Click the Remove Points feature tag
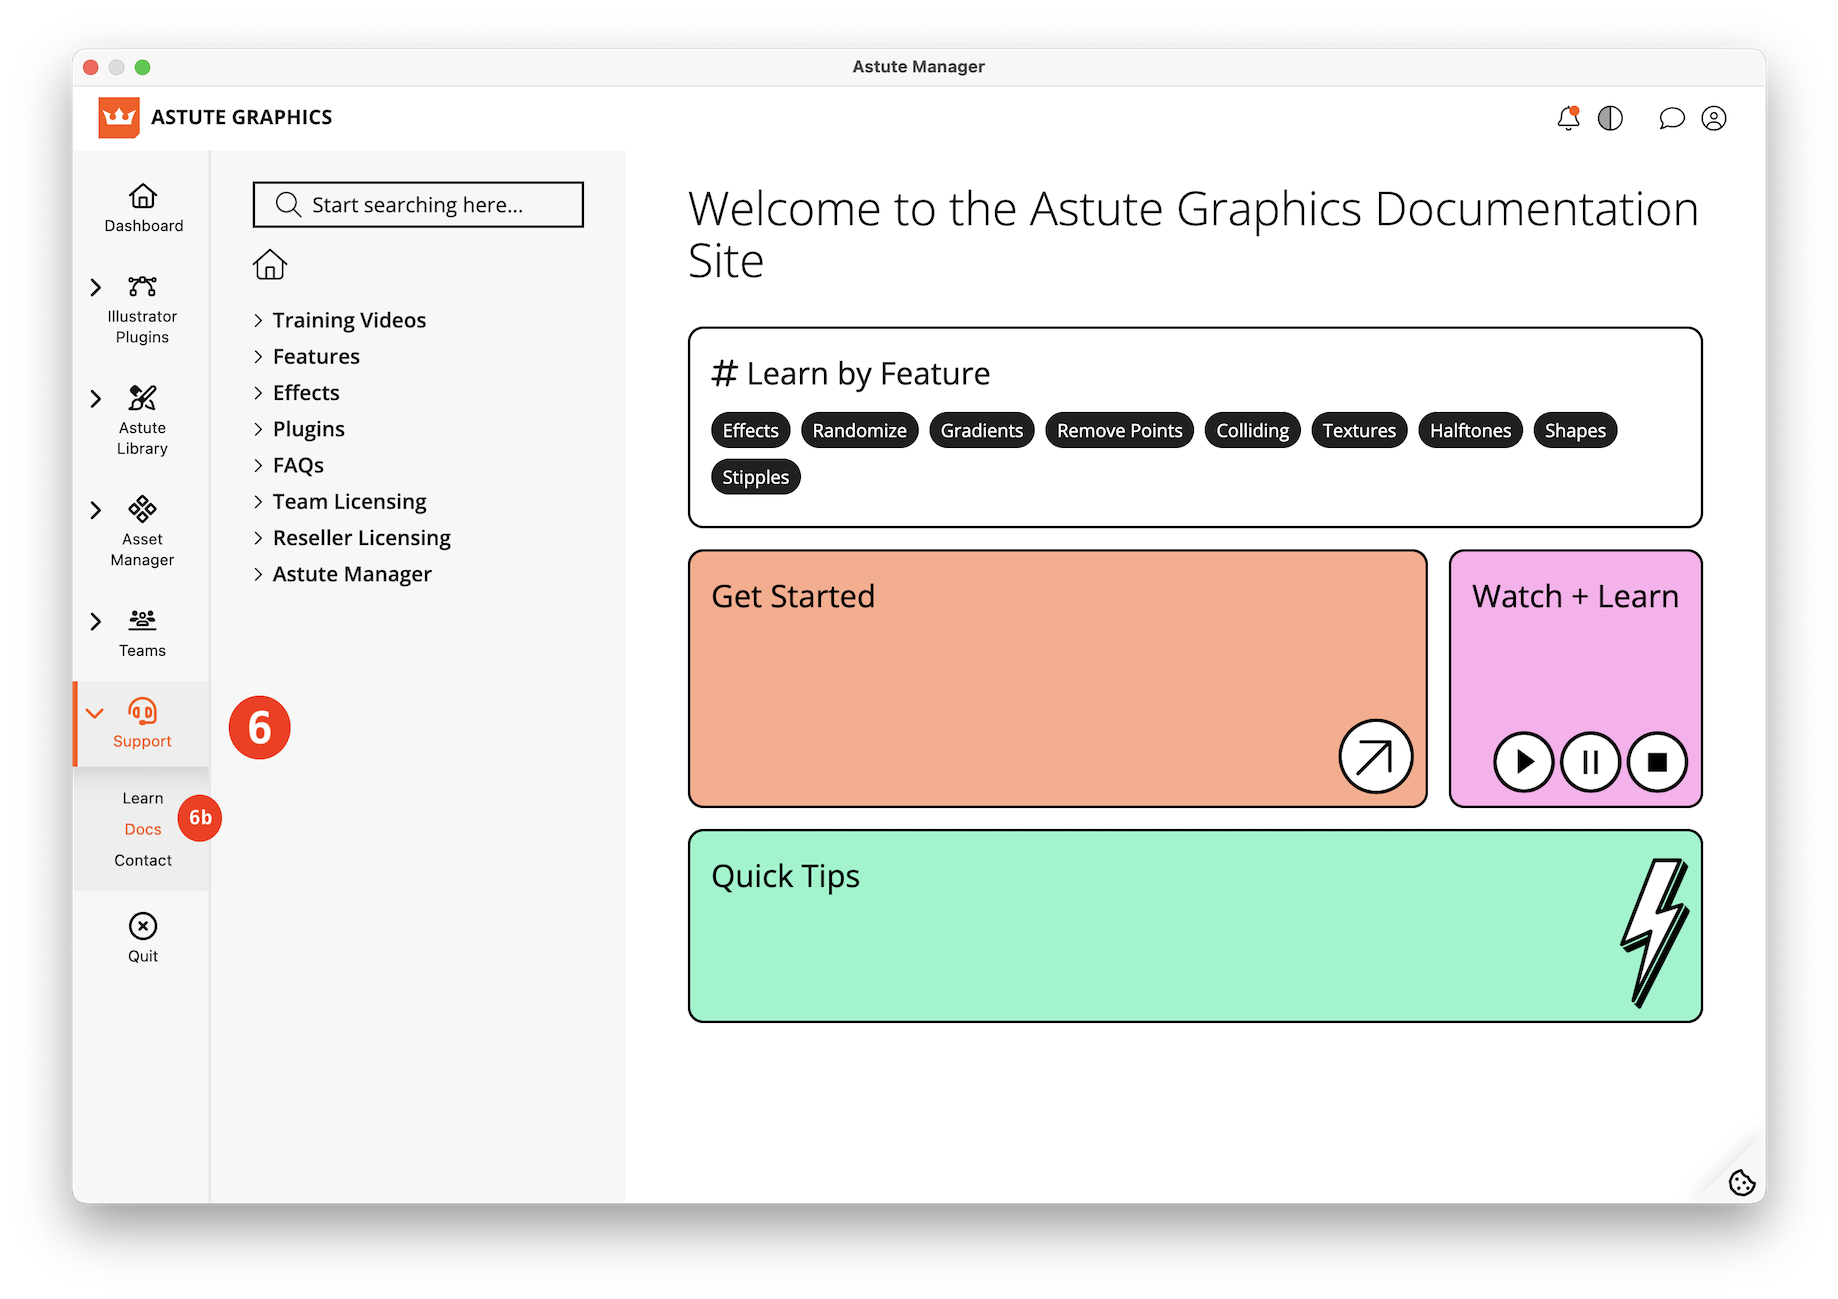Image resolution: width=1838 pixels, height=1299 pixels. (1119, 430)
